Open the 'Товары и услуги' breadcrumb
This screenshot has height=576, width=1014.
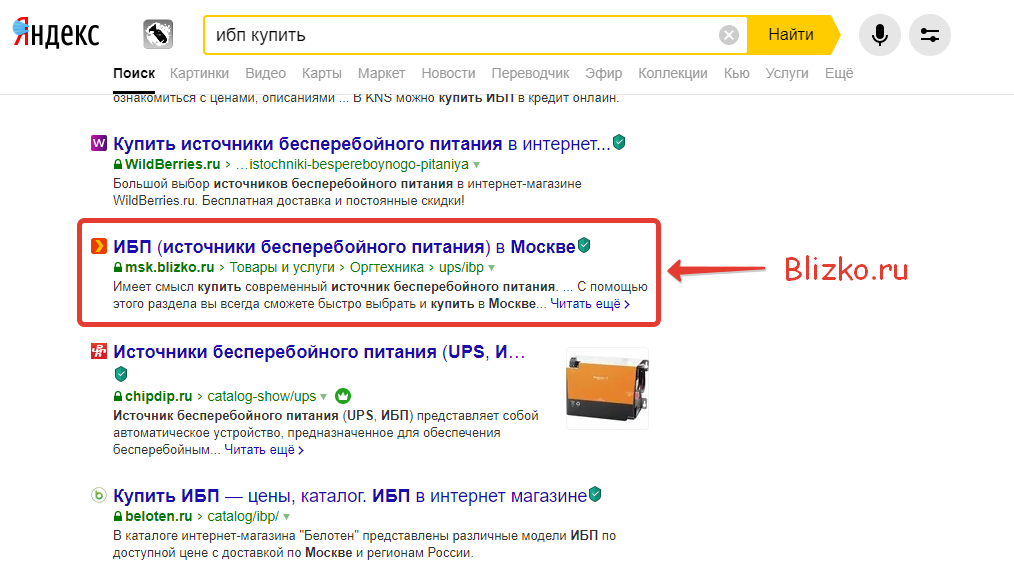[282, 267]
